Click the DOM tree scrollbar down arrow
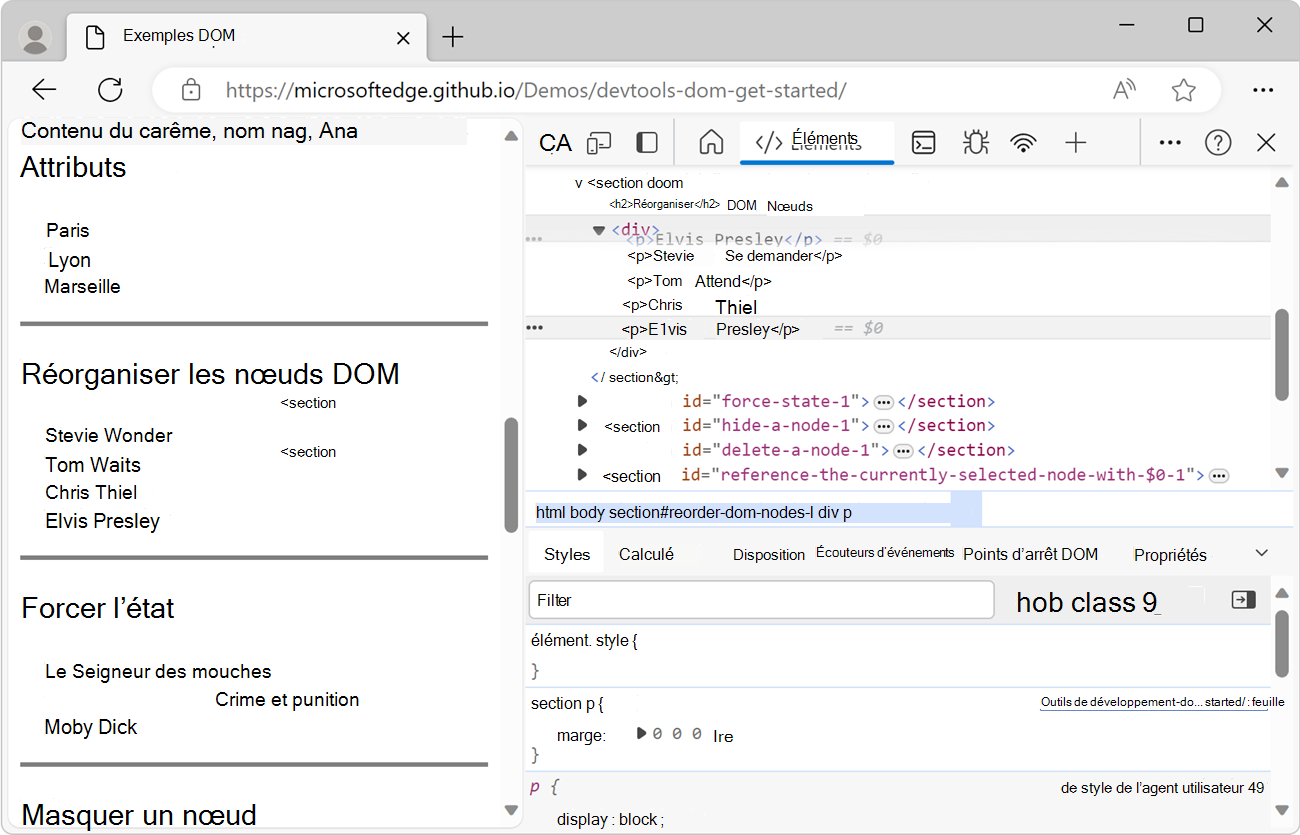The image size is (1300, 835). pyautogui.click(x=1283, y=473)
